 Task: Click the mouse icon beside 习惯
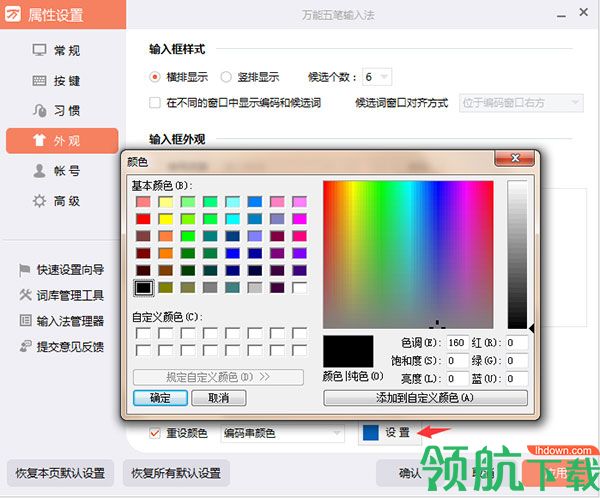[39, 111]
